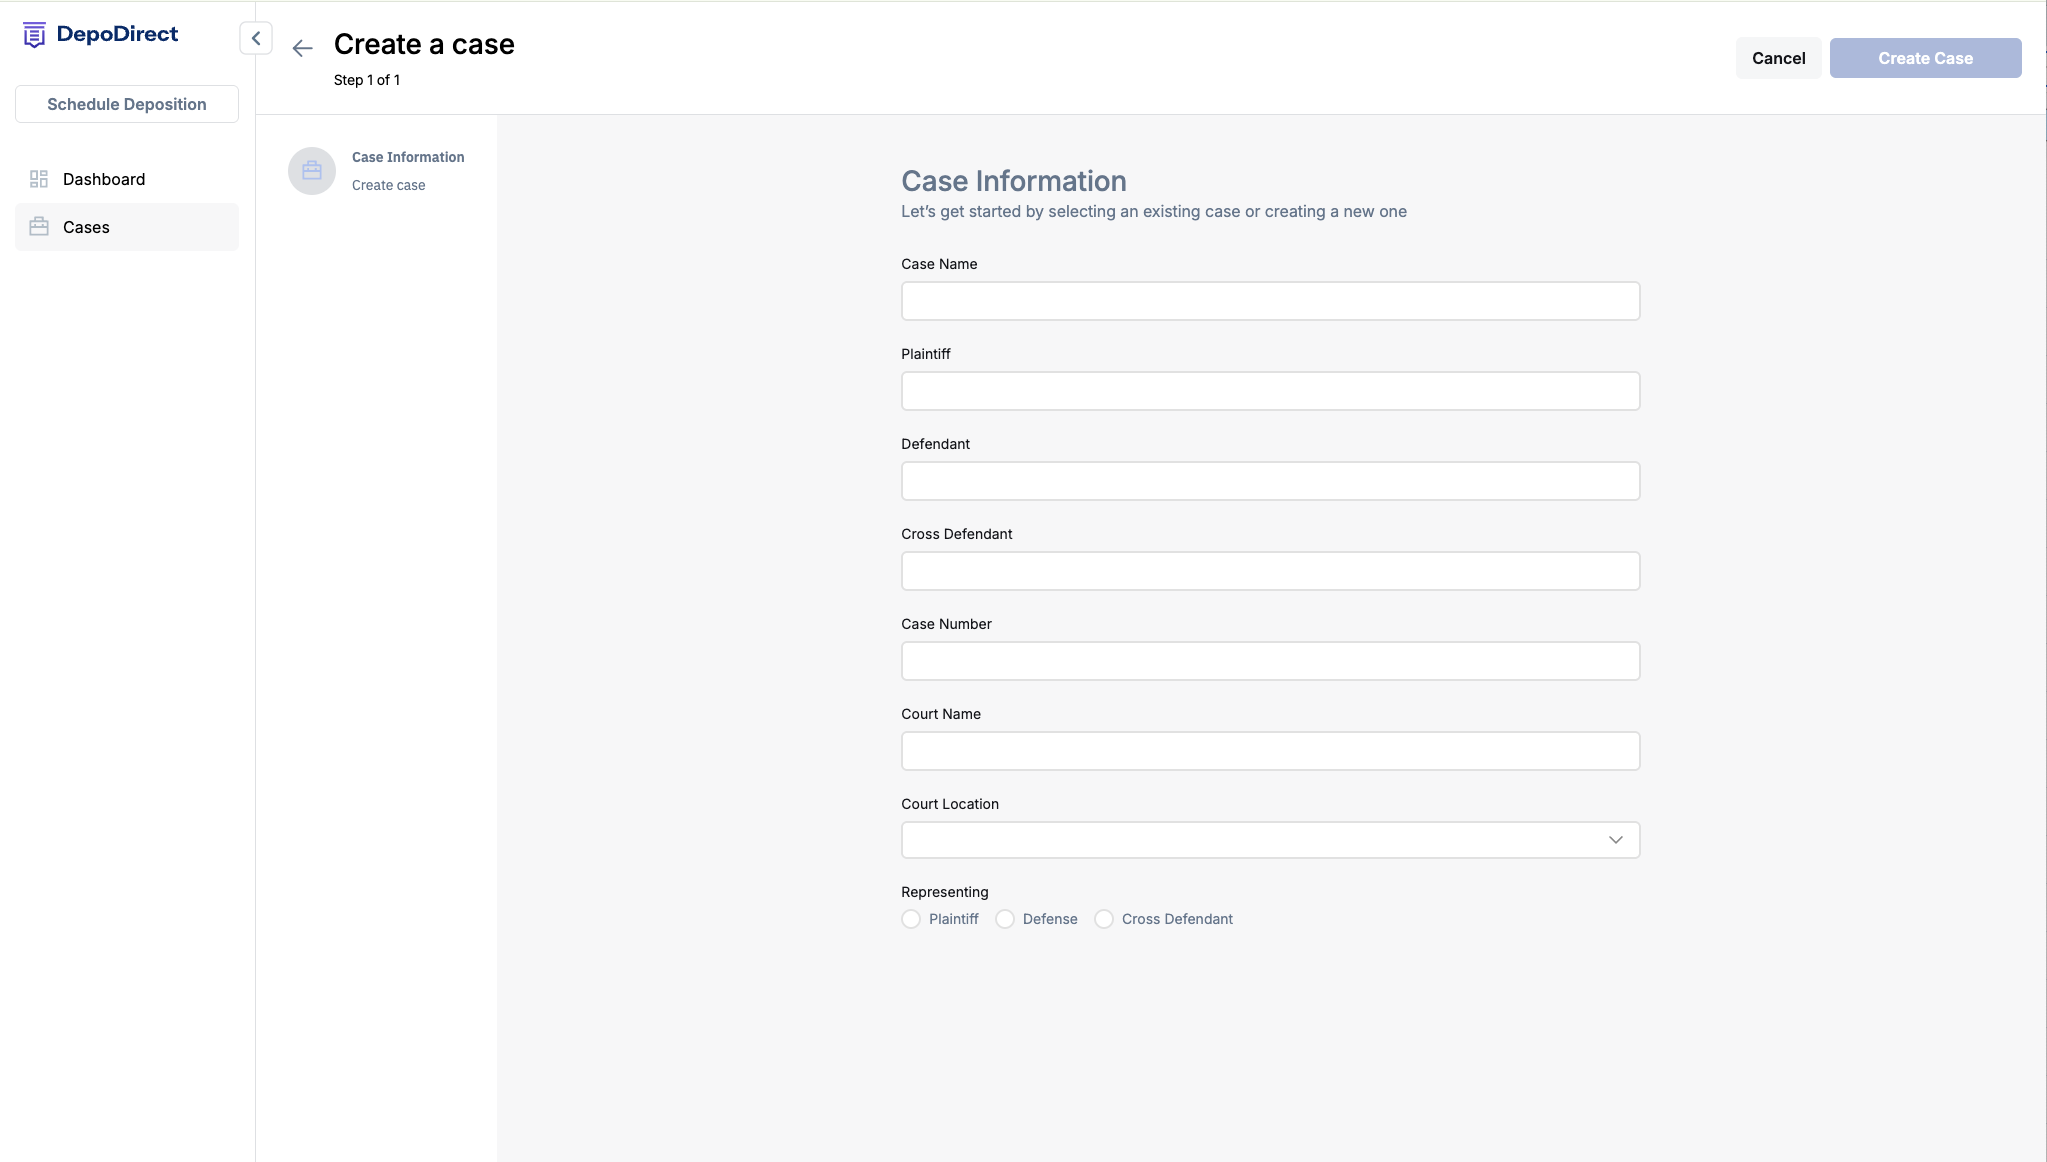The image size is (2047, 1162).
Task: Click the back arrow beside Create a case
Action: click(302, 48)
